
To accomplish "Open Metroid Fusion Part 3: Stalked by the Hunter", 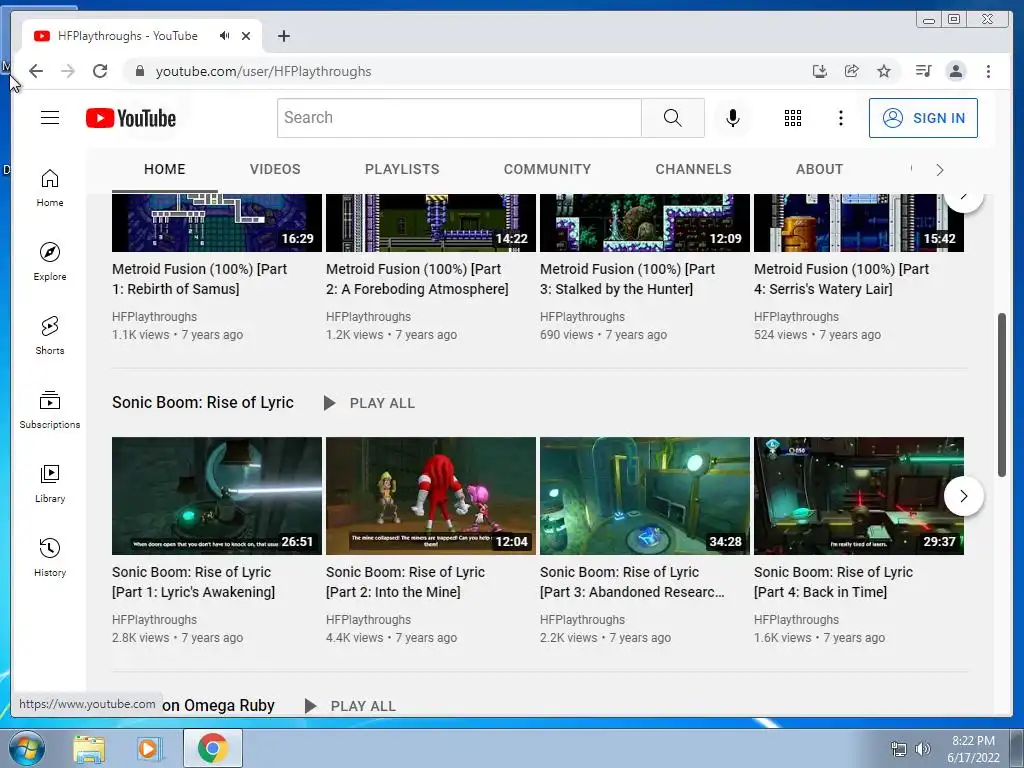I will pyautogui.click(x=628, y=279).
